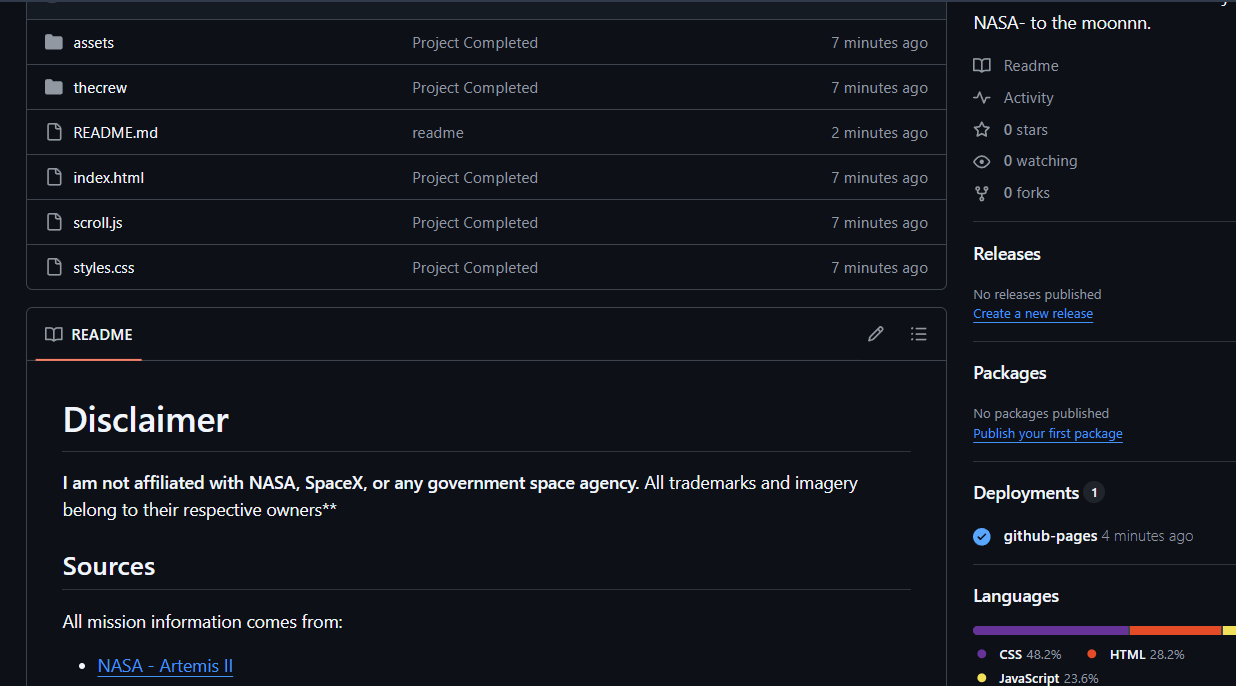
Task: Click the Activity pulse icon
Action: (x=982, y=98)
